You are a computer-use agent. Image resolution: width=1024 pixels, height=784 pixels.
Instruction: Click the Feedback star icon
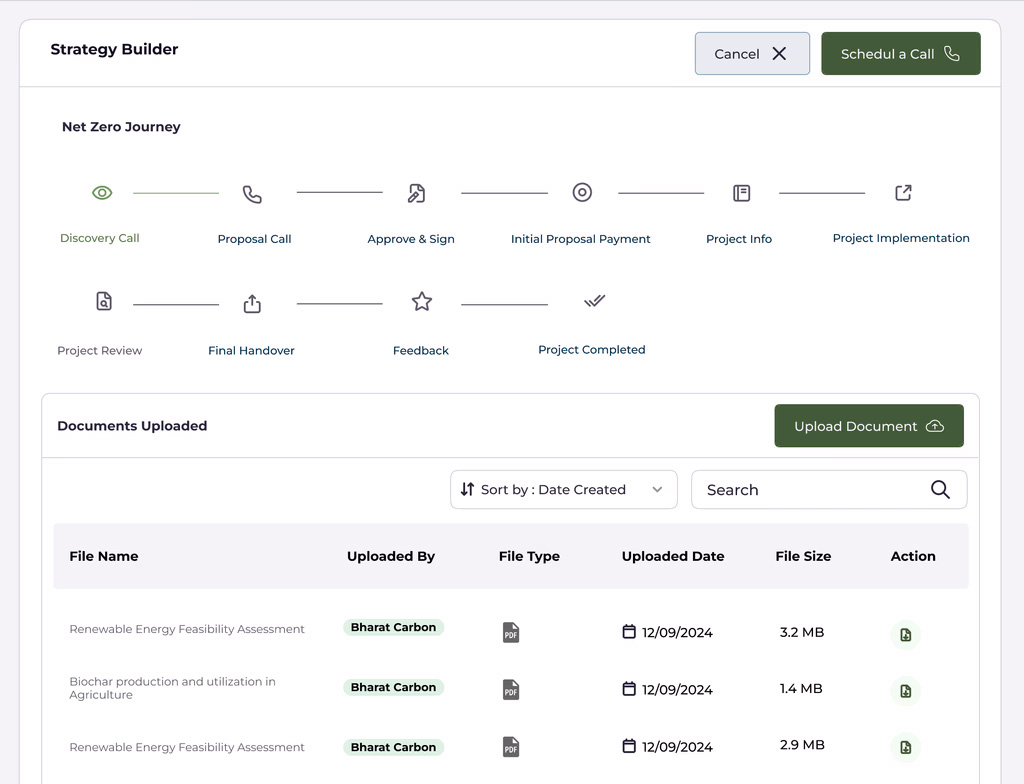pyautogui.click(x=422, y=301)
